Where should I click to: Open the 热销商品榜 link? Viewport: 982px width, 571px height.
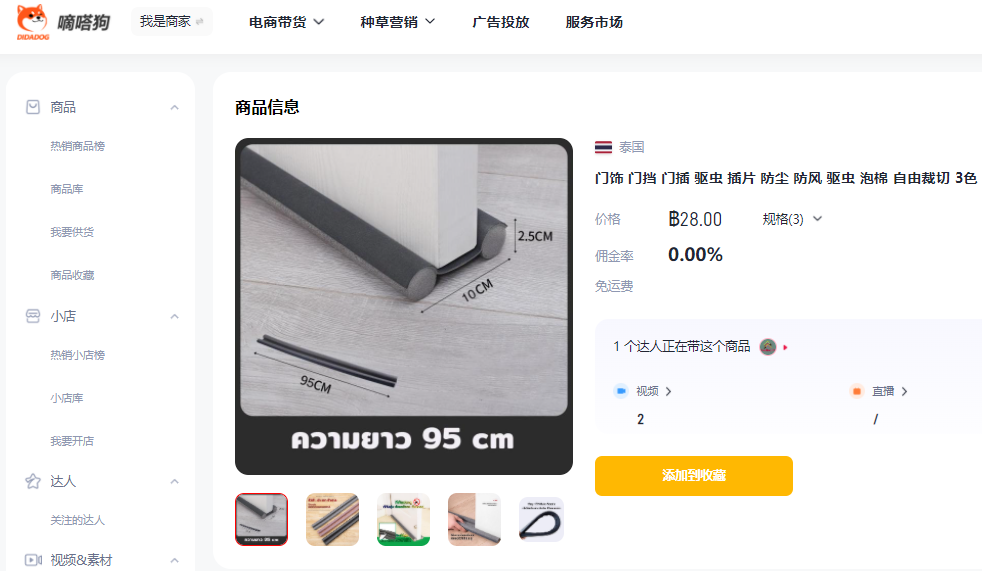[78, 146]
